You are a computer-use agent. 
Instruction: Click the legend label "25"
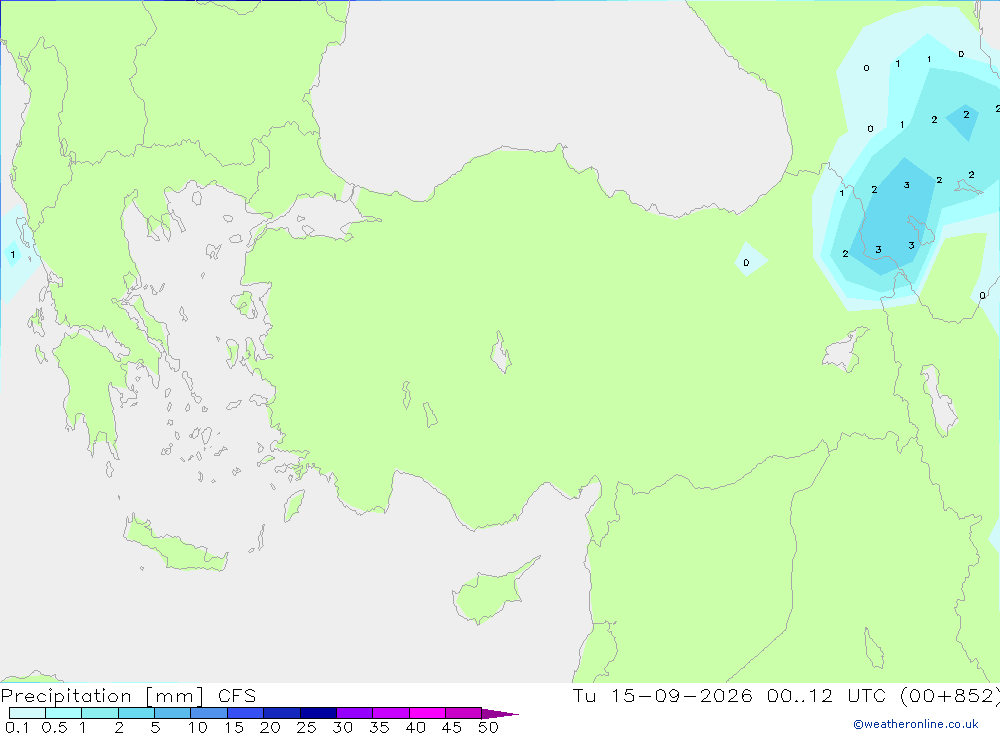(307, 727)
